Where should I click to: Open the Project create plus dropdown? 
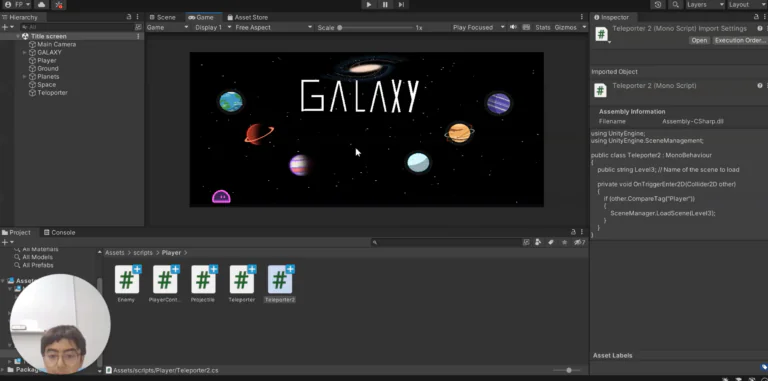tap(8, 242)
